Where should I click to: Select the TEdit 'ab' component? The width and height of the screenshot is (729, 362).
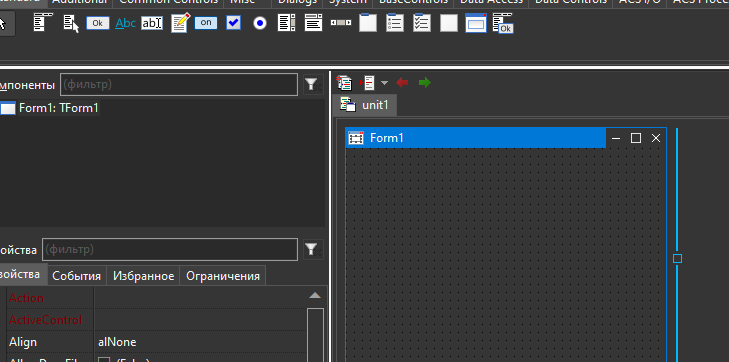pos(152,23)
